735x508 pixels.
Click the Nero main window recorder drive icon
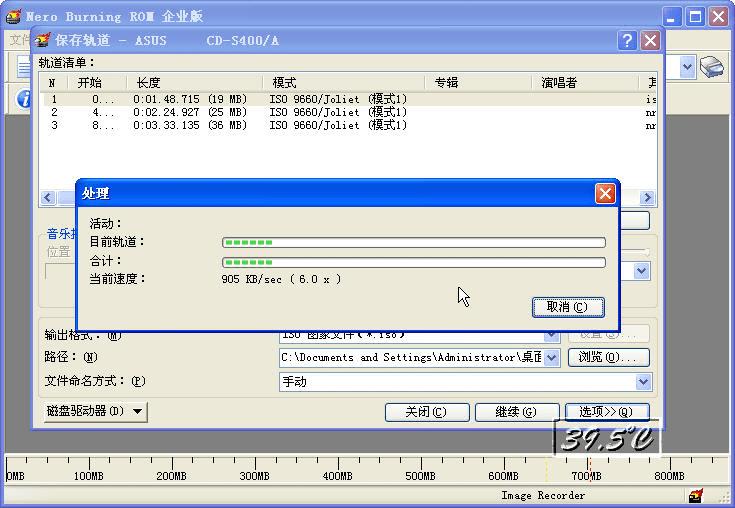tap(712, 67)
